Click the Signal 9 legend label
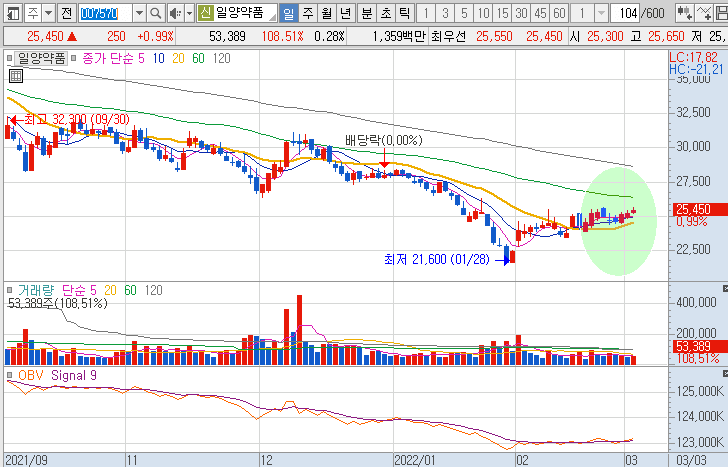The height and width of the screenshot is (467, 728). (74, 375)
